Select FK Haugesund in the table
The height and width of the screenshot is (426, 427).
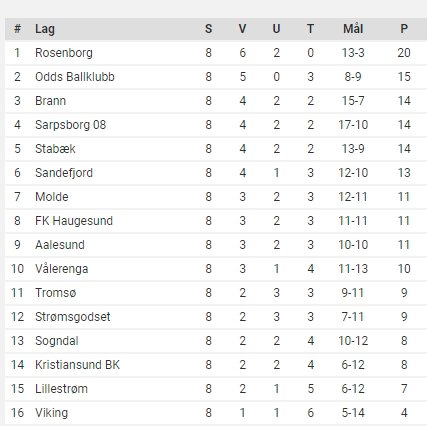point(74,221)
